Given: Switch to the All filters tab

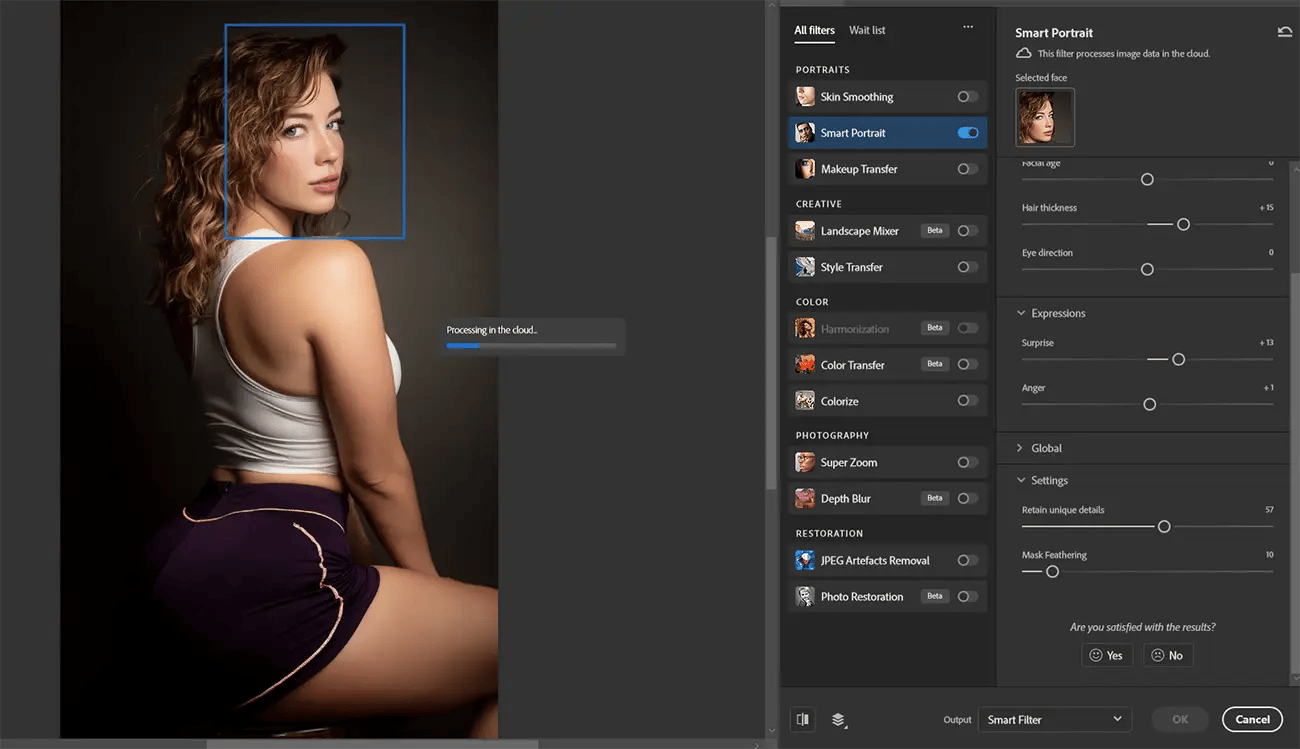Looking at the screenshot, I should pyautogui.click(x=815, y=30).
